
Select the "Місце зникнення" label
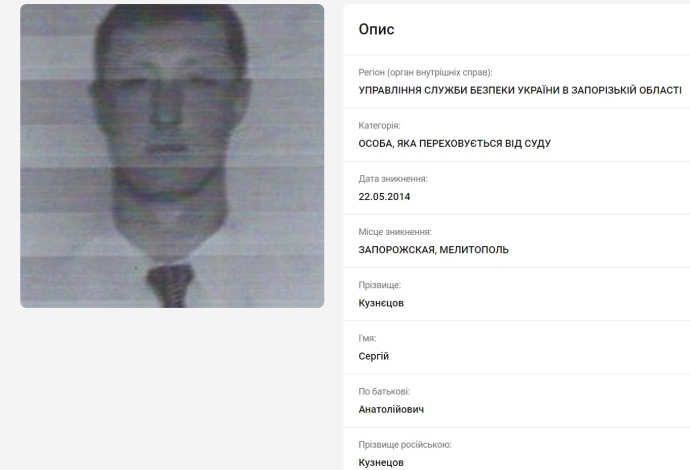point(395,232)
